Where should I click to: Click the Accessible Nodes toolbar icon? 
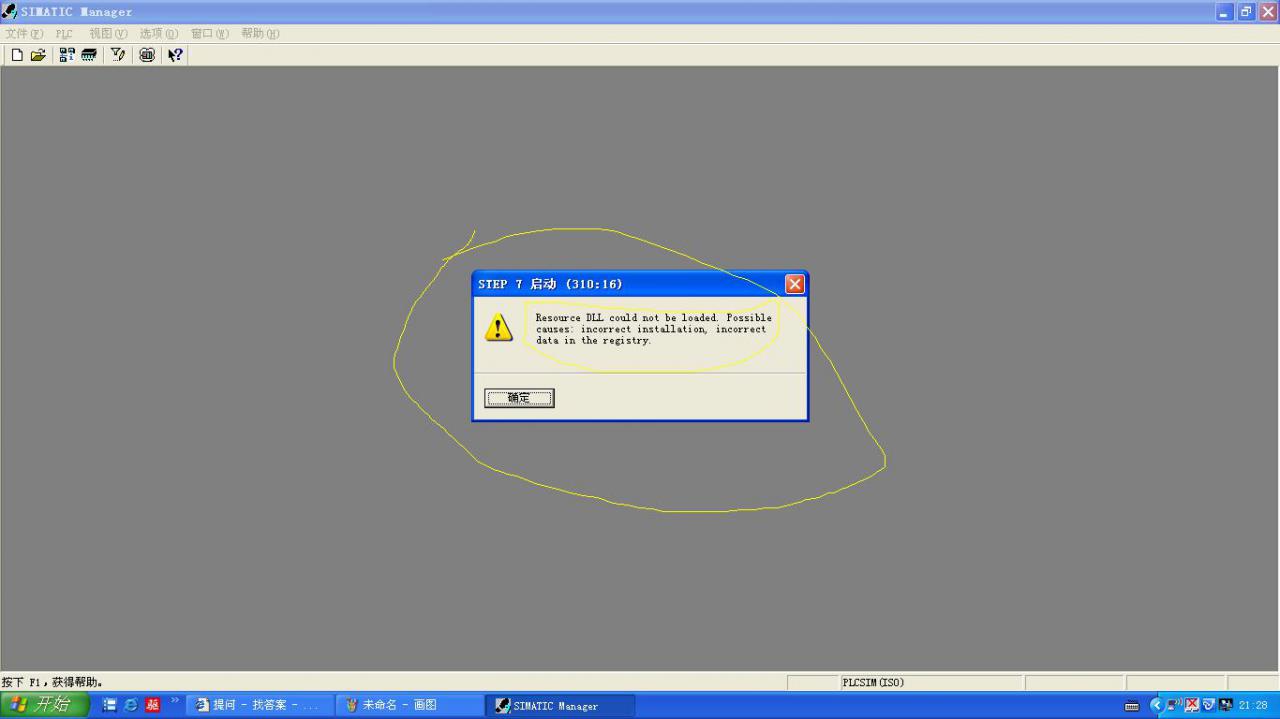pos(67,55)
